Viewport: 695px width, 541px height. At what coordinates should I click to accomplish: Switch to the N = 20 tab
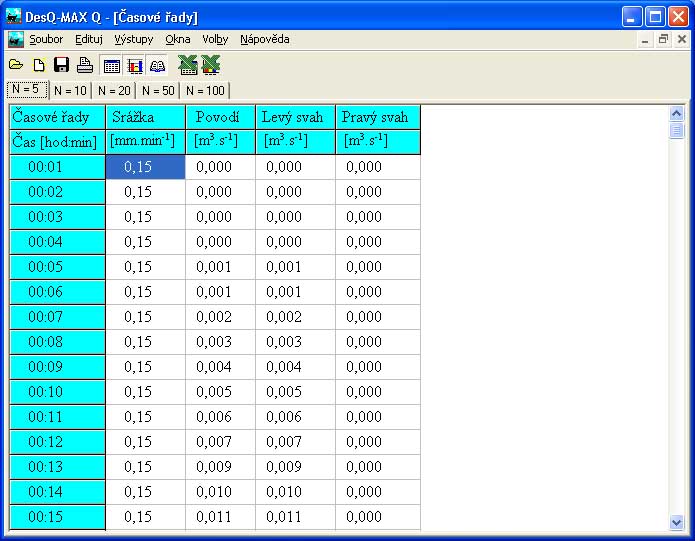[114, 90]
